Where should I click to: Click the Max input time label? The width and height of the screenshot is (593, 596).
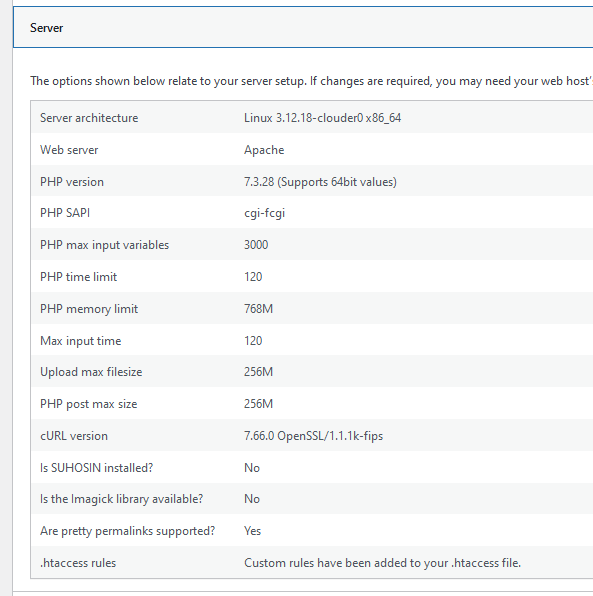[81, 341]
